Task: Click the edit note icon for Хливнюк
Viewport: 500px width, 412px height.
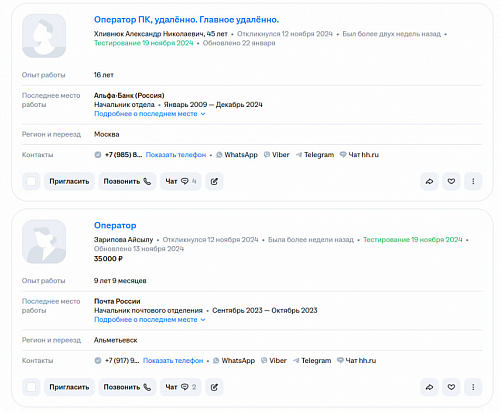Action: coord(214,181)
